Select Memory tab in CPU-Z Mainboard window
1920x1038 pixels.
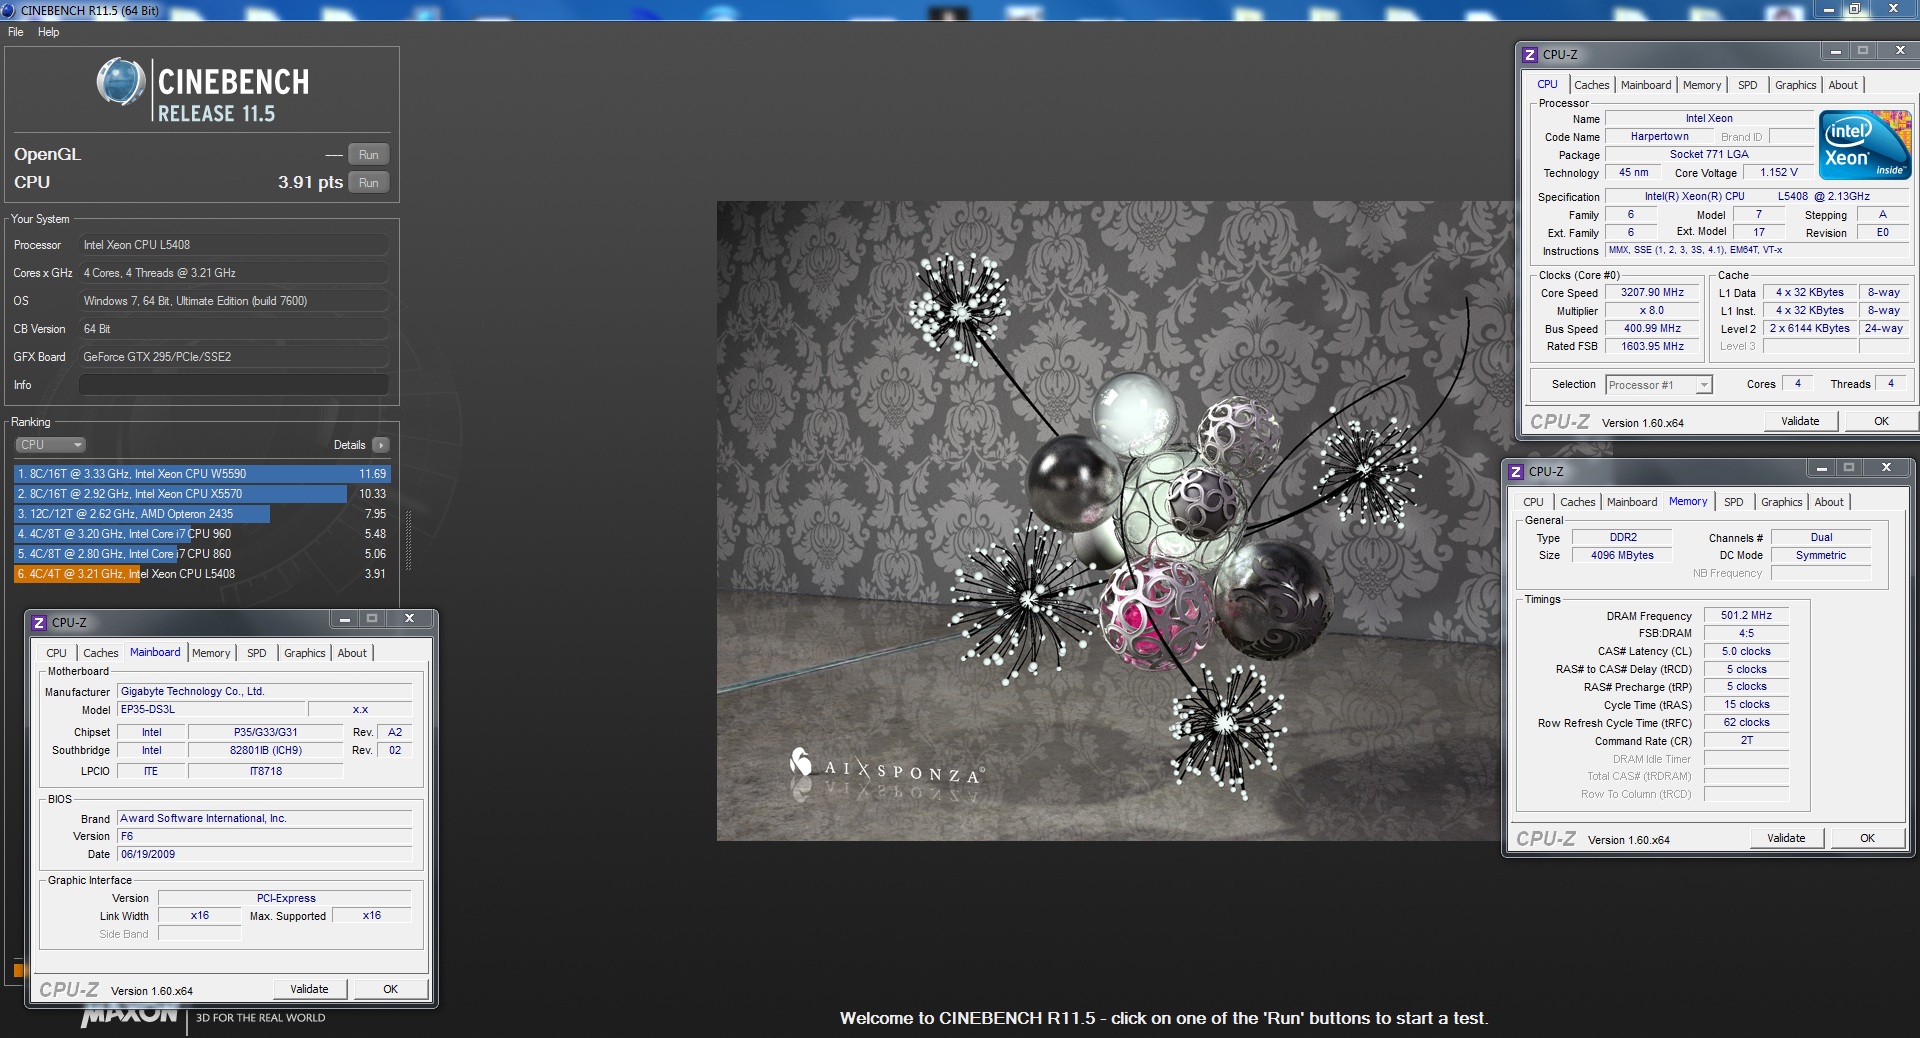click(x=211, y=653)
